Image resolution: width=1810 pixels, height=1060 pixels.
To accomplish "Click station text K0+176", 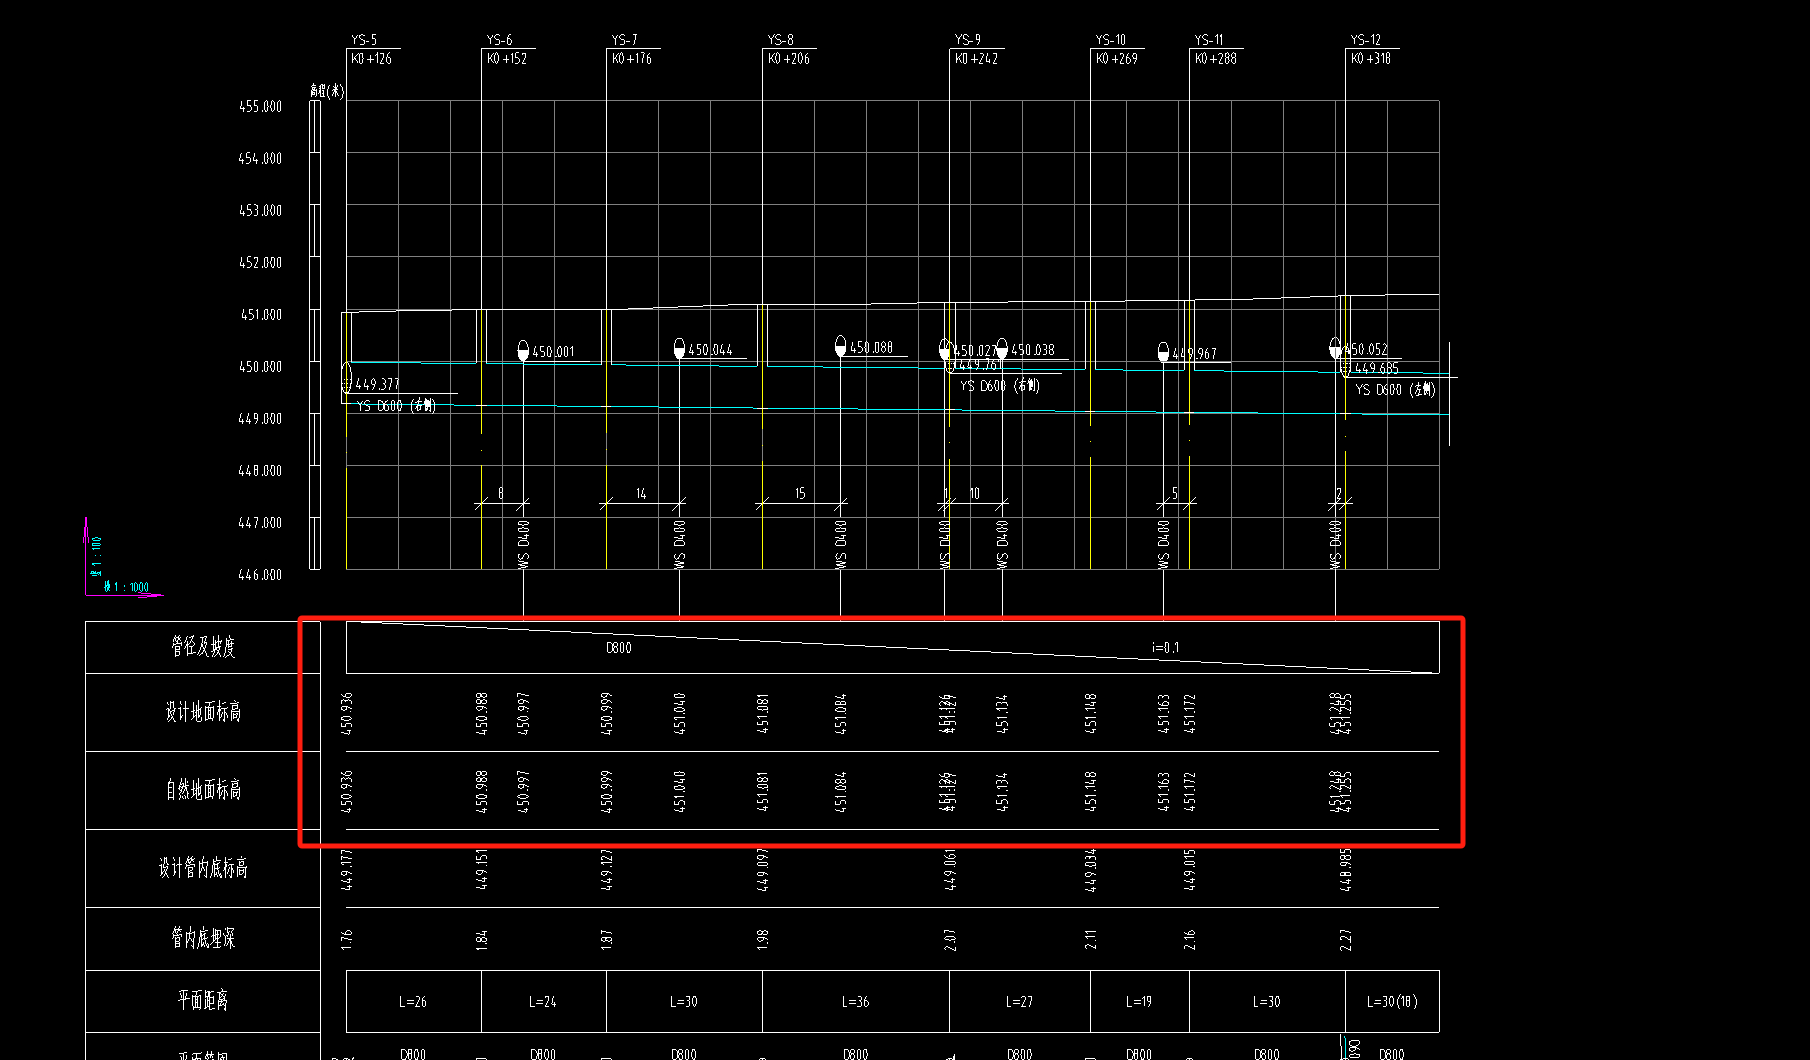I will coord(631,59).
